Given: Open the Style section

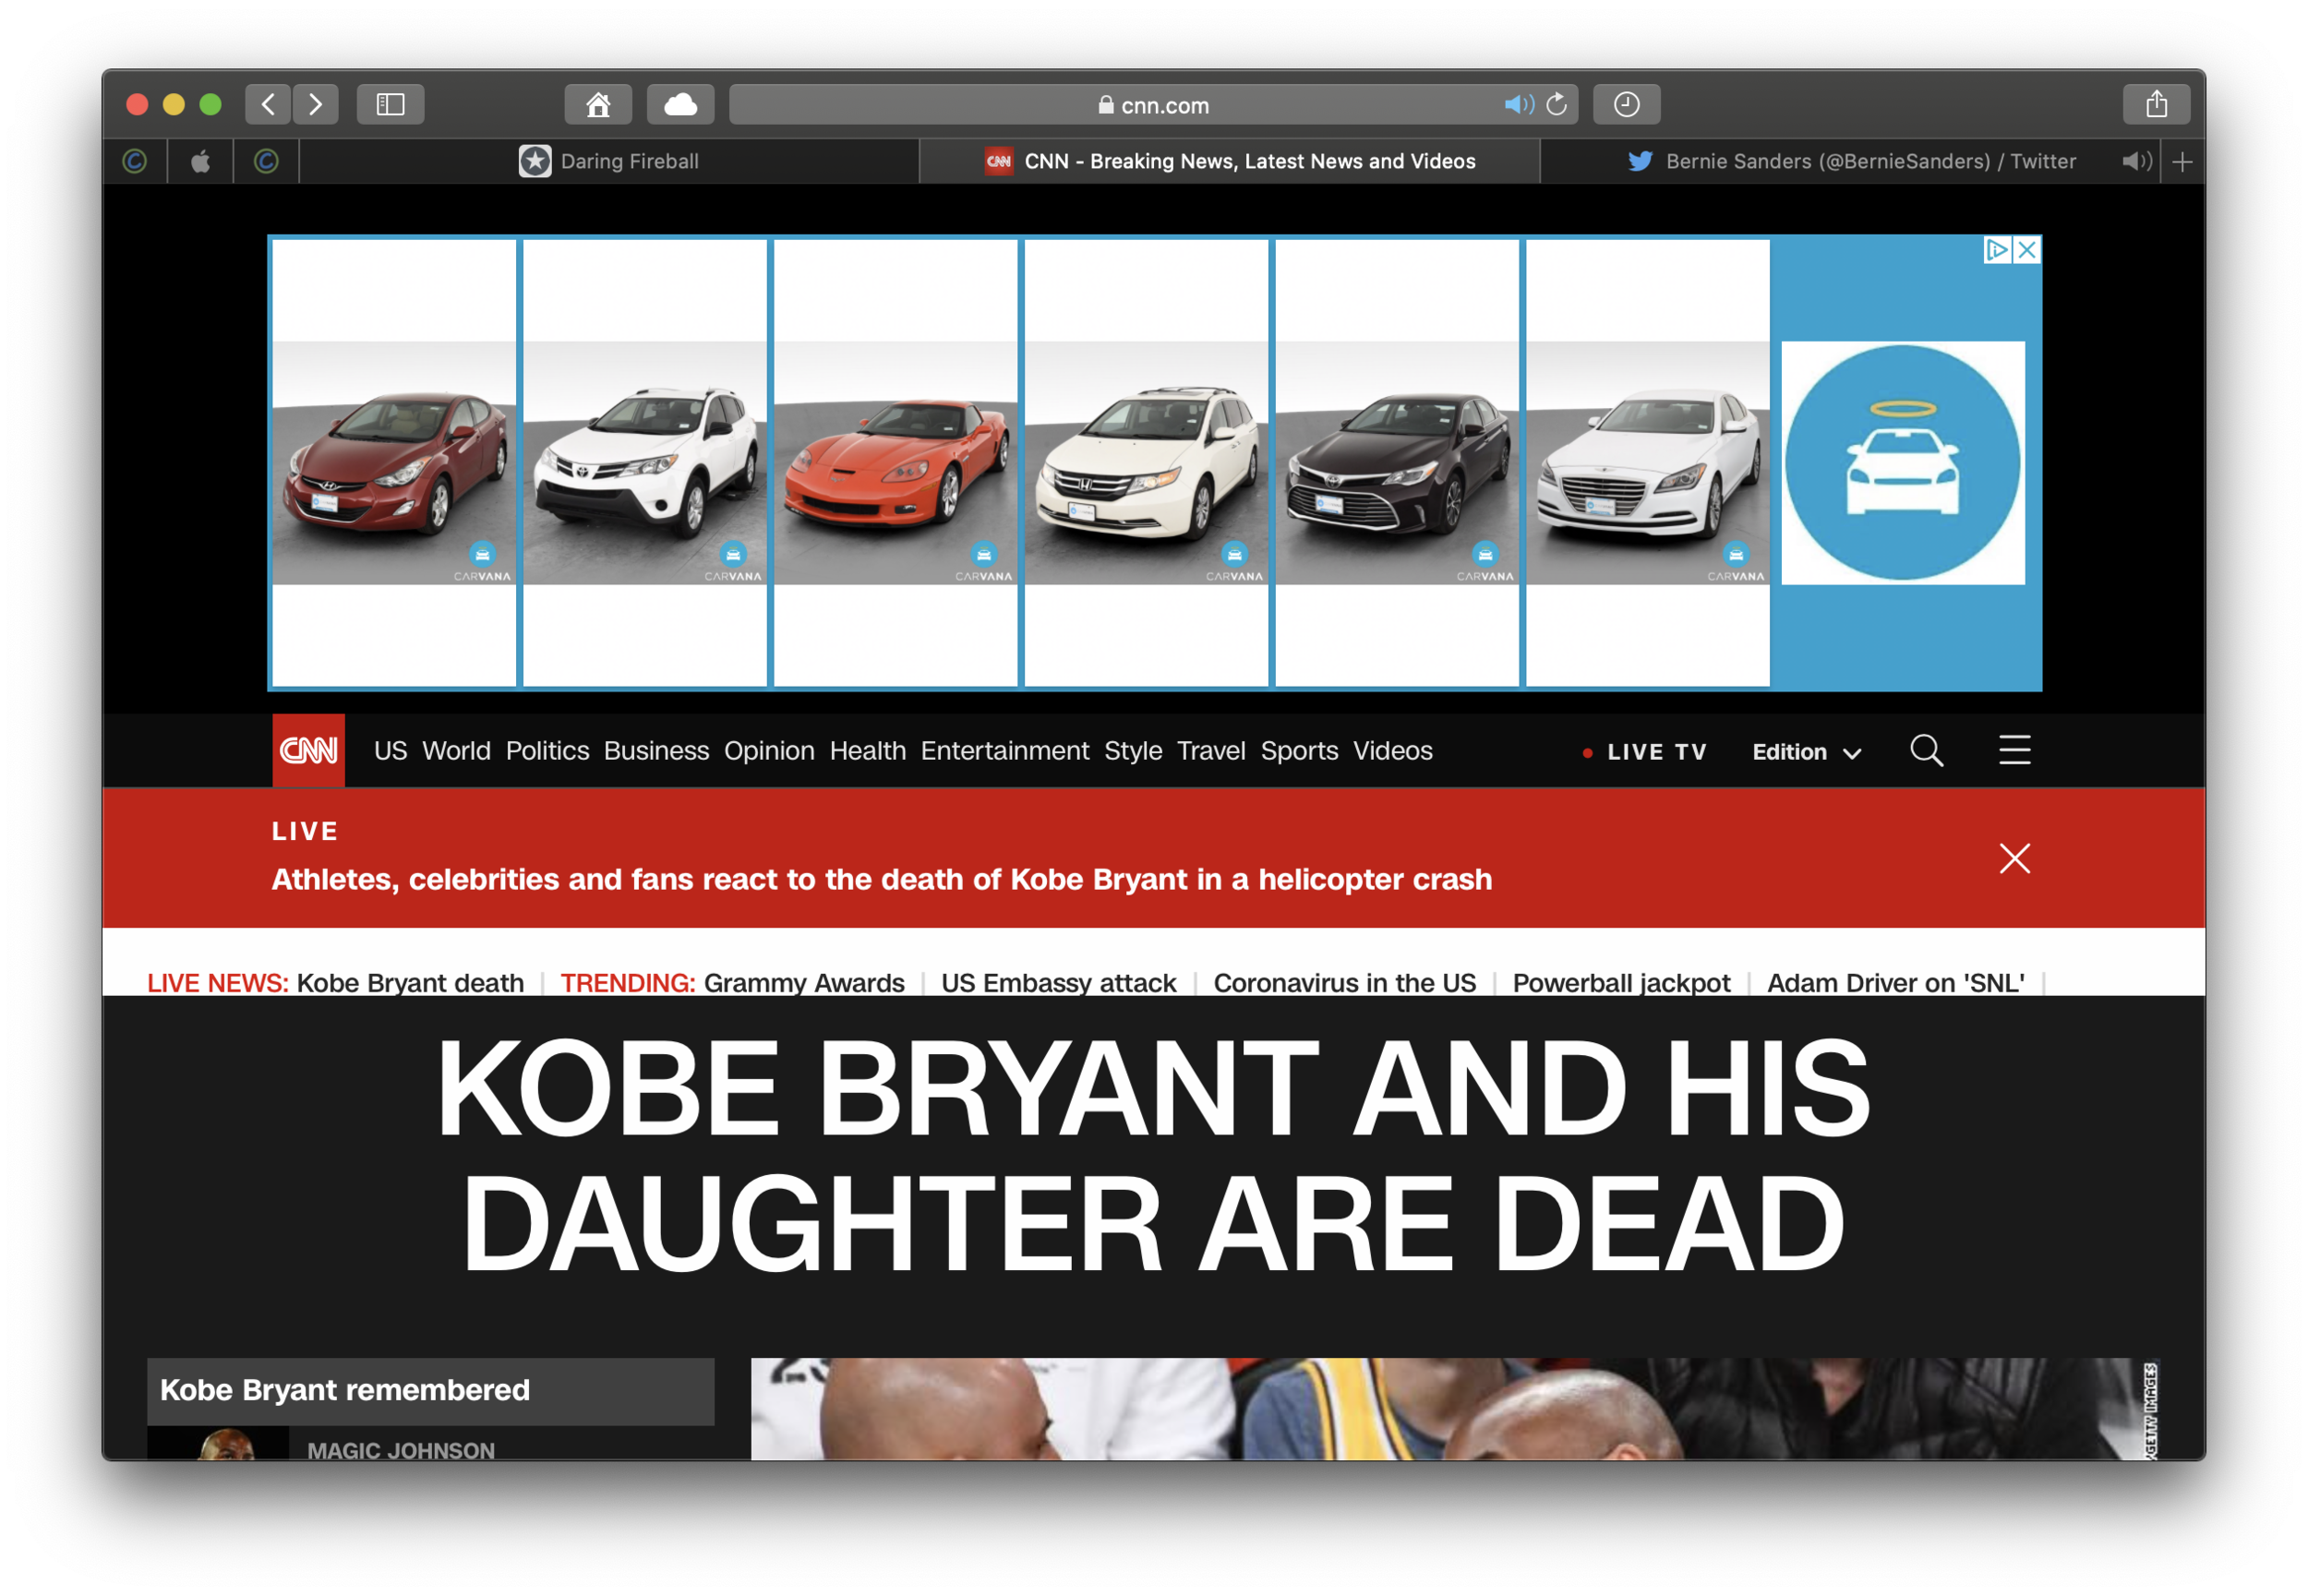Looking at the screenshot, I should 1133,750.
